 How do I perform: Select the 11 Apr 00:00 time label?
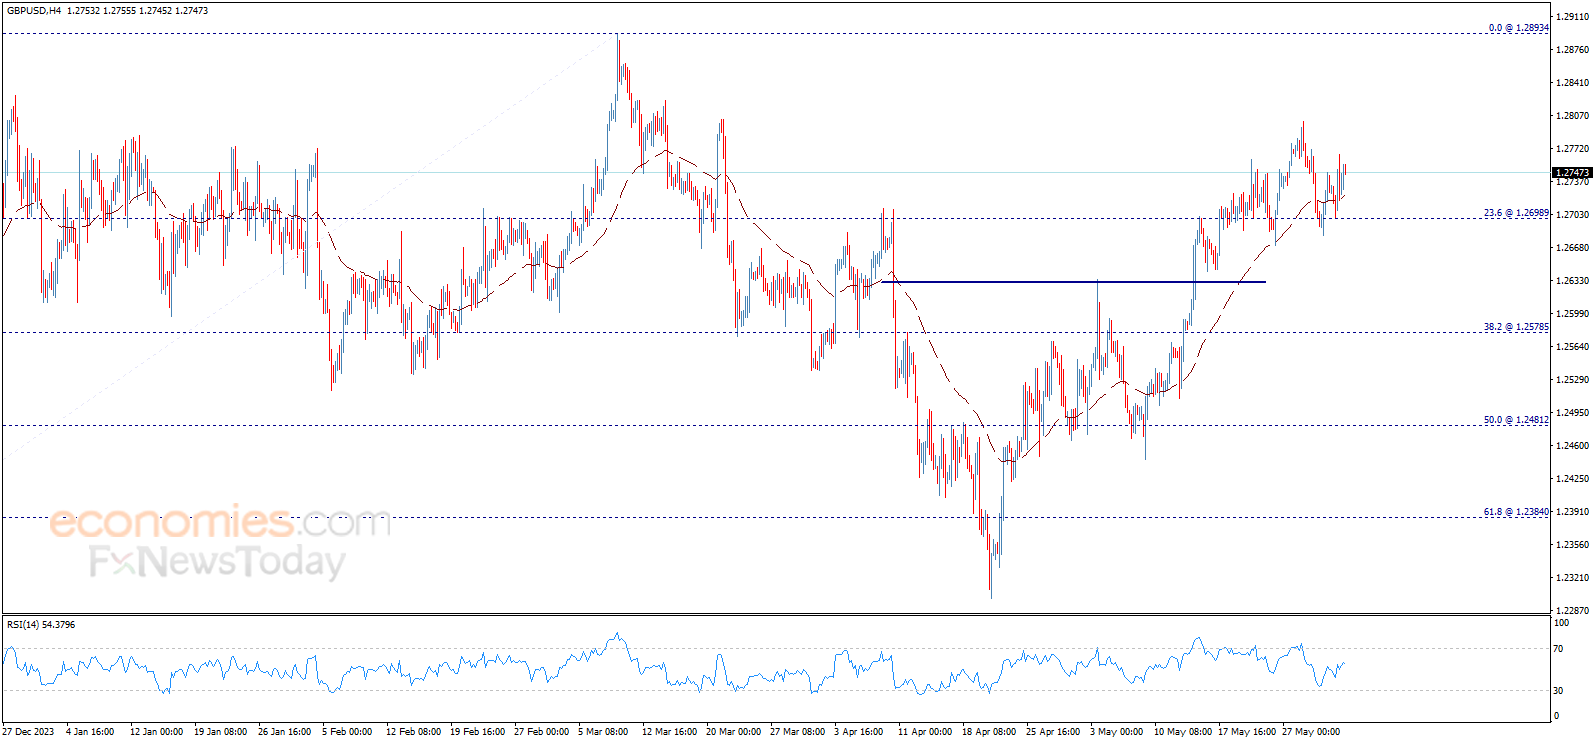coord(925,732)
